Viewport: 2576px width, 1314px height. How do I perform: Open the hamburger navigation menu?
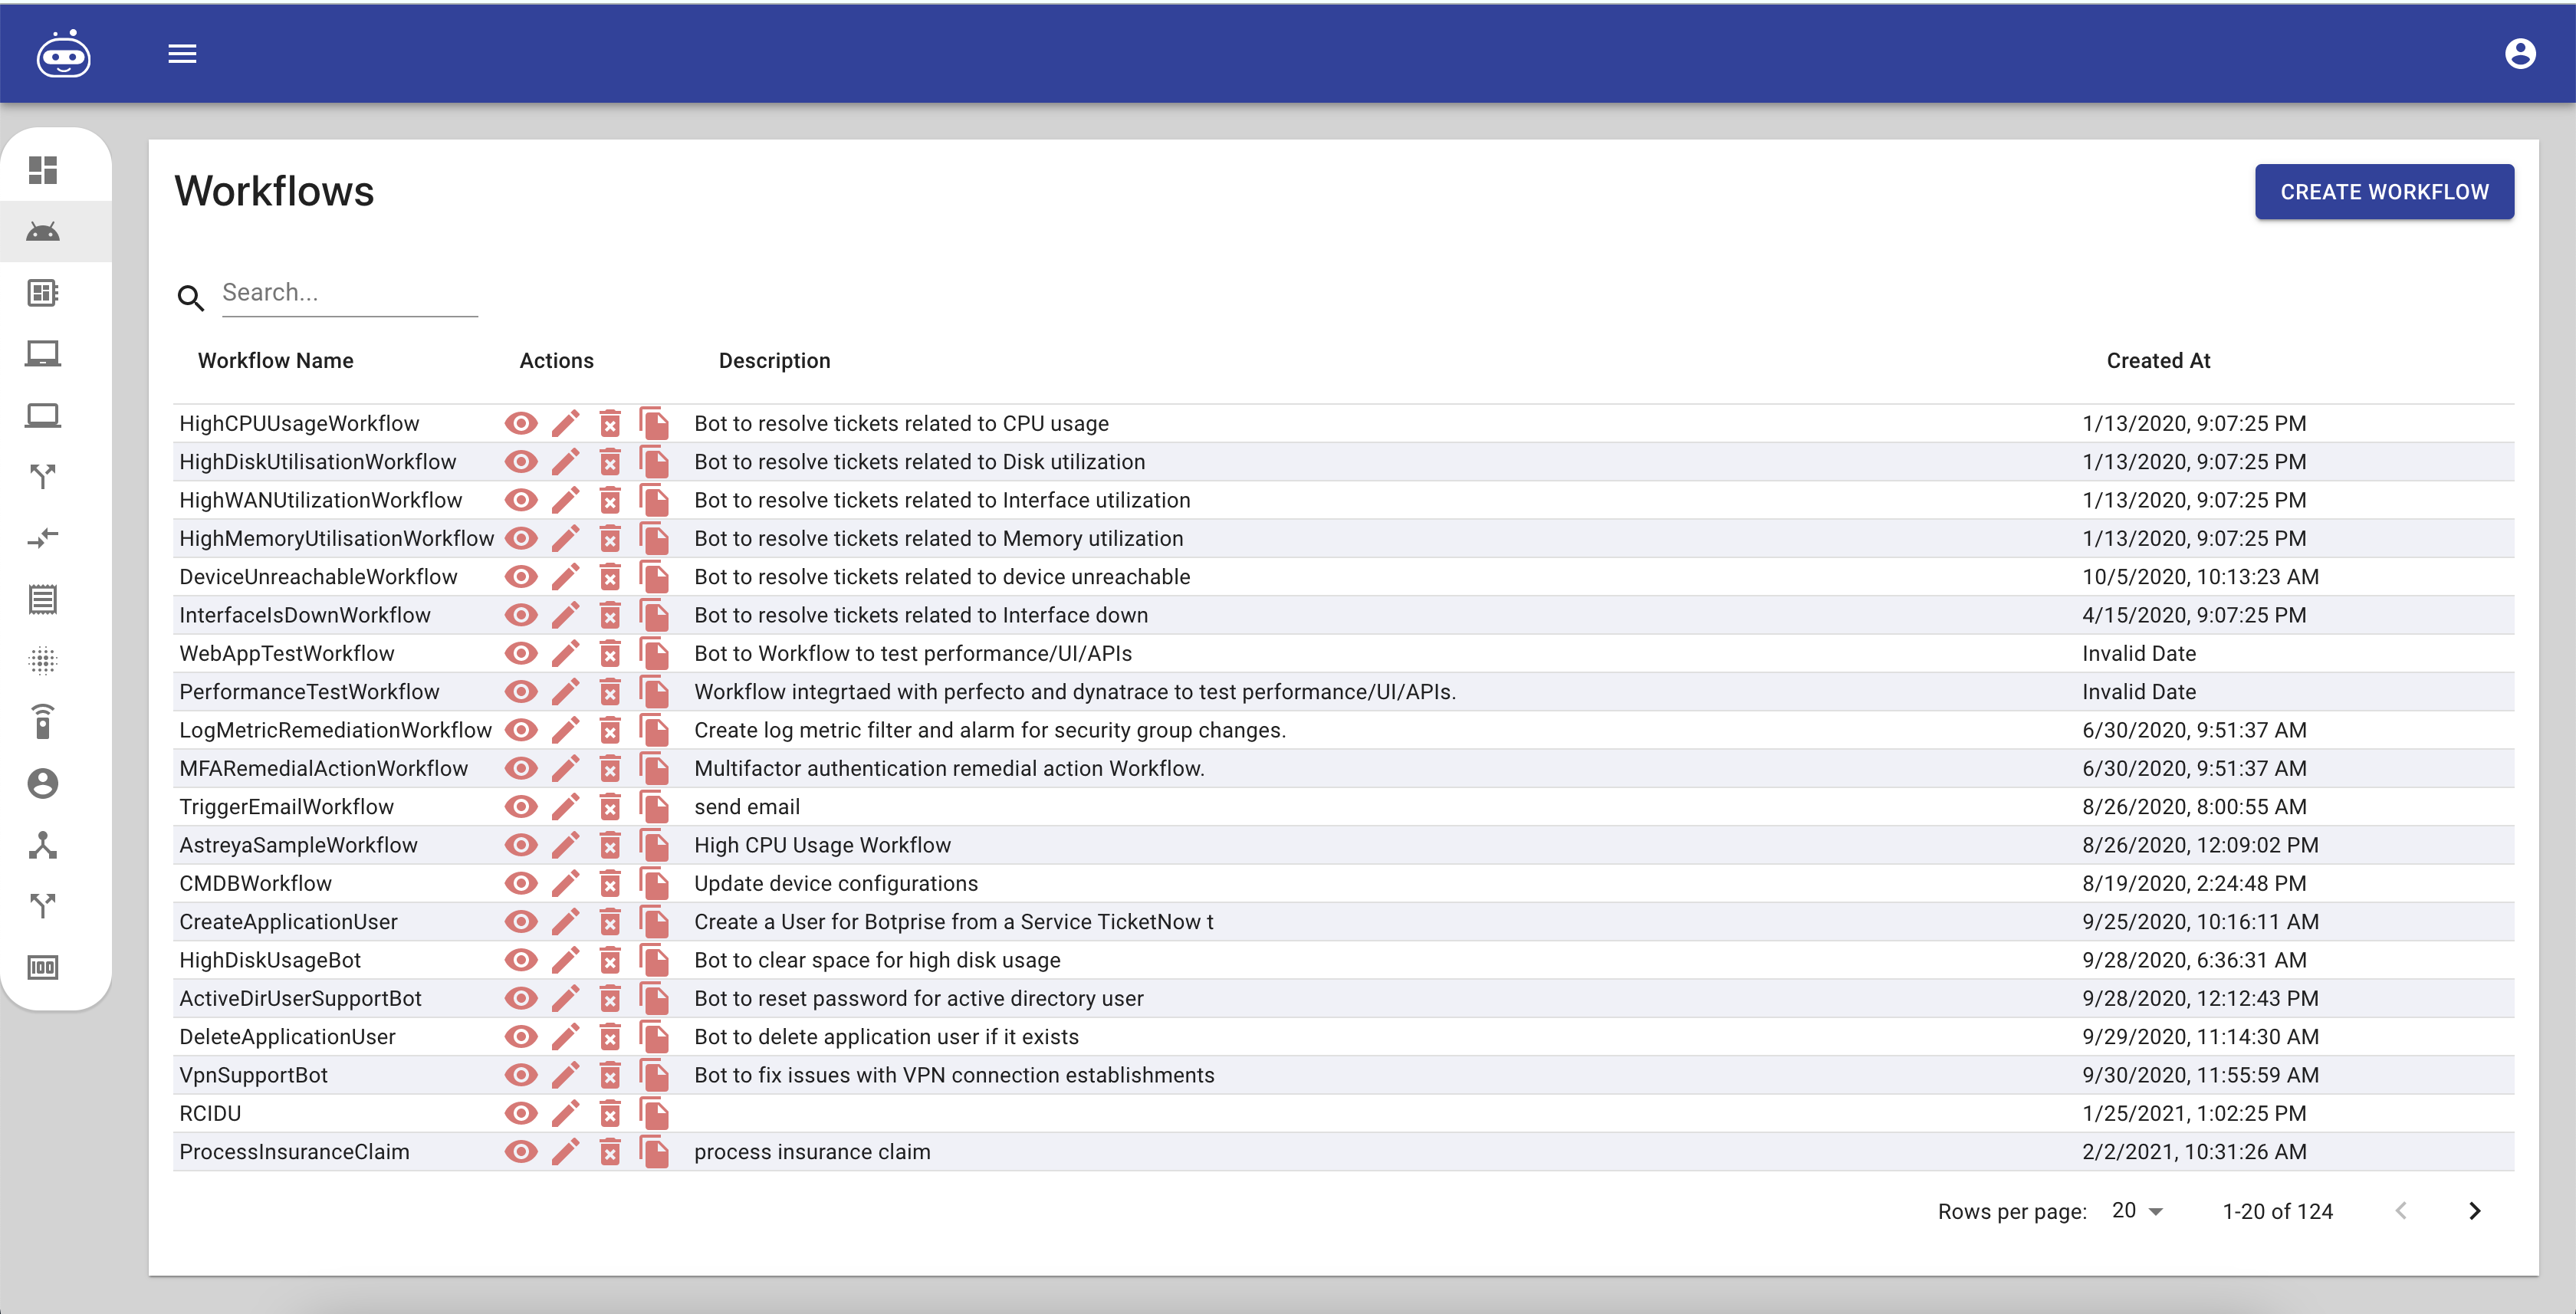click(182, 54)
